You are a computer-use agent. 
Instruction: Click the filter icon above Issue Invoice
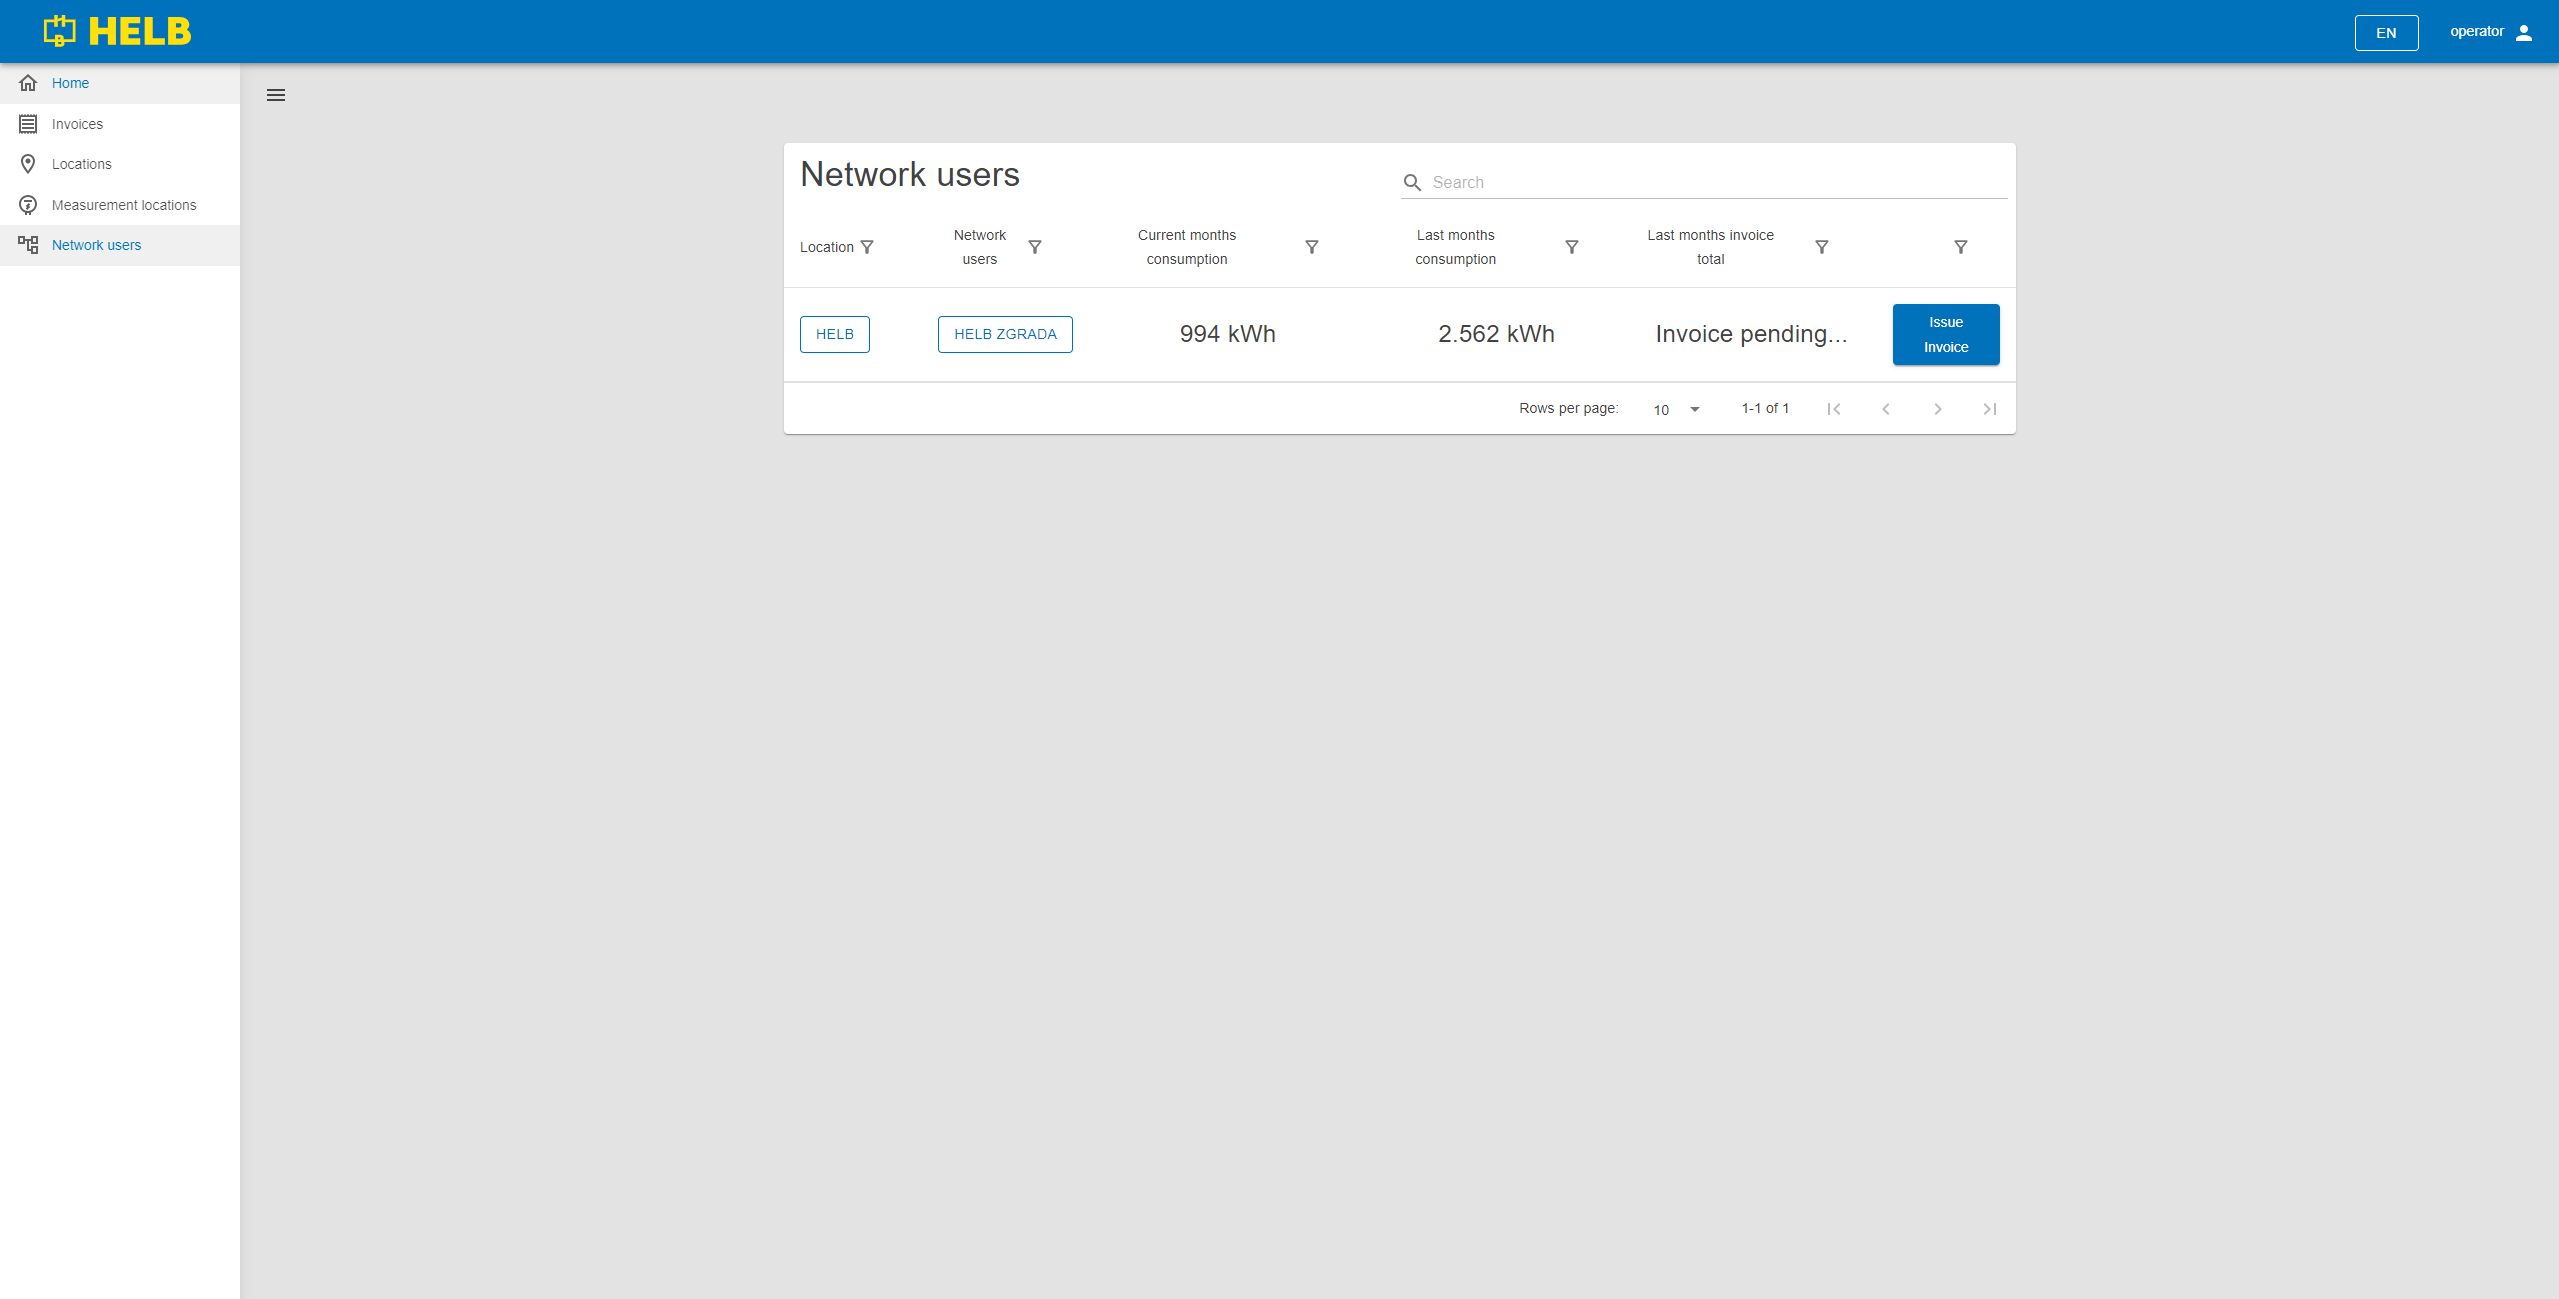point(1961,247)
